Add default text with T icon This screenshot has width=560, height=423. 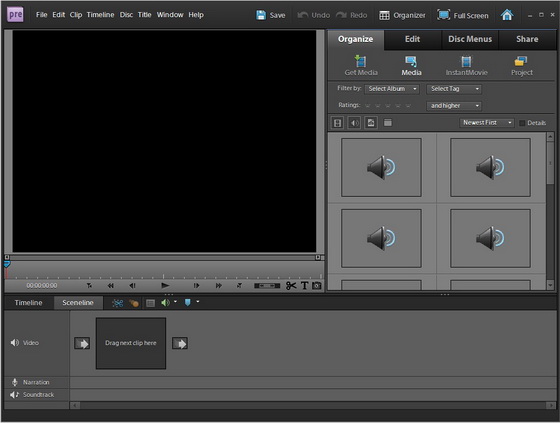pyautogui.click(x=304, y=285)
